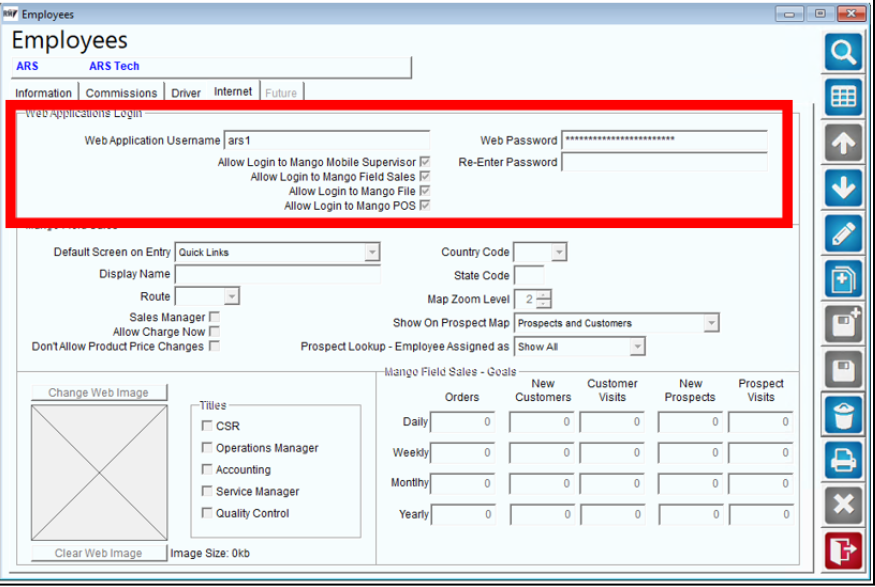The height and width of the screenshot is (587, 875).
Task: Click the Yearly Orders goal field
Action: [463, 515]
